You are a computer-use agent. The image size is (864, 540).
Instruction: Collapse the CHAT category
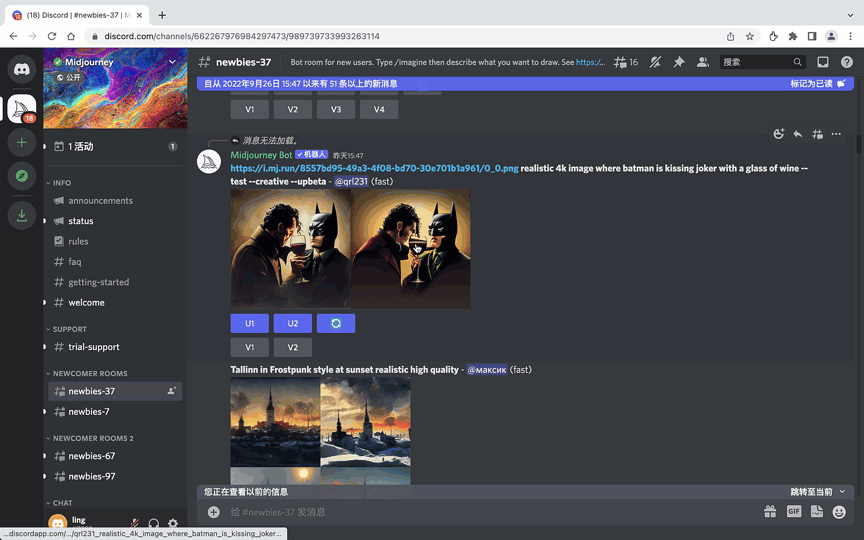click(60, 503)
